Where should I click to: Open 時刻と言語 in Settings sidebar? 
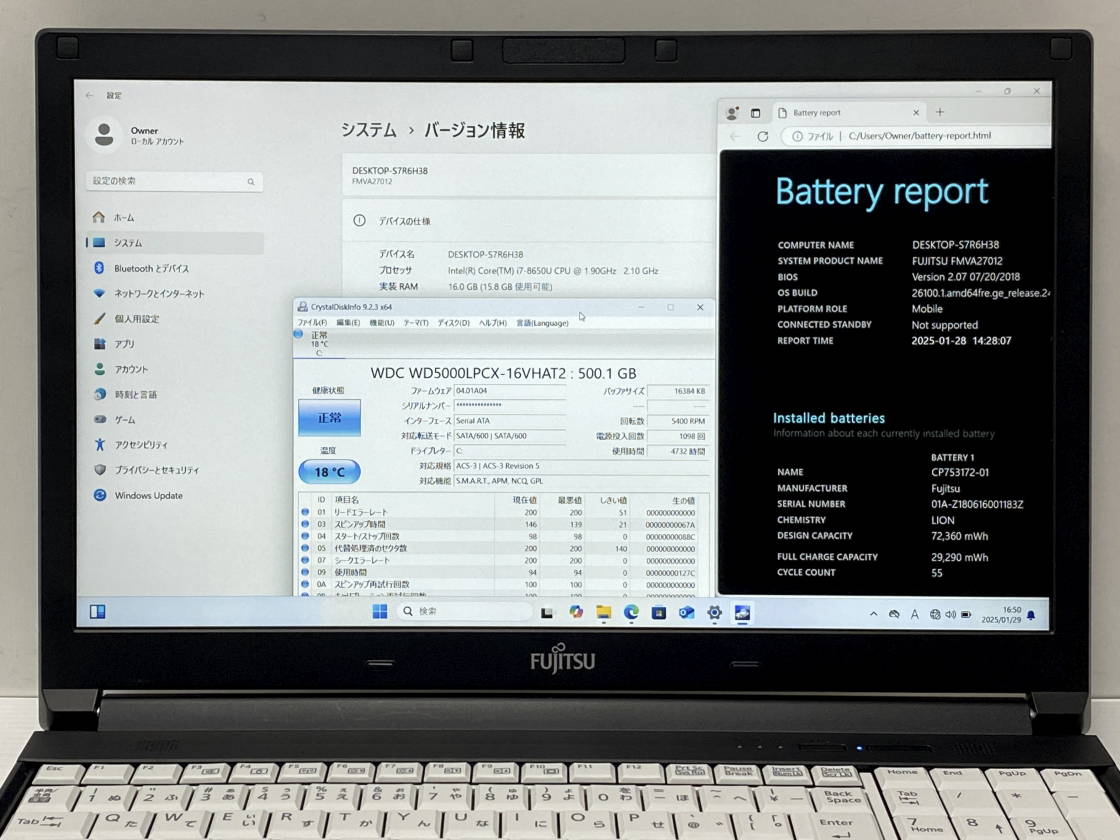tap(174, 394)
